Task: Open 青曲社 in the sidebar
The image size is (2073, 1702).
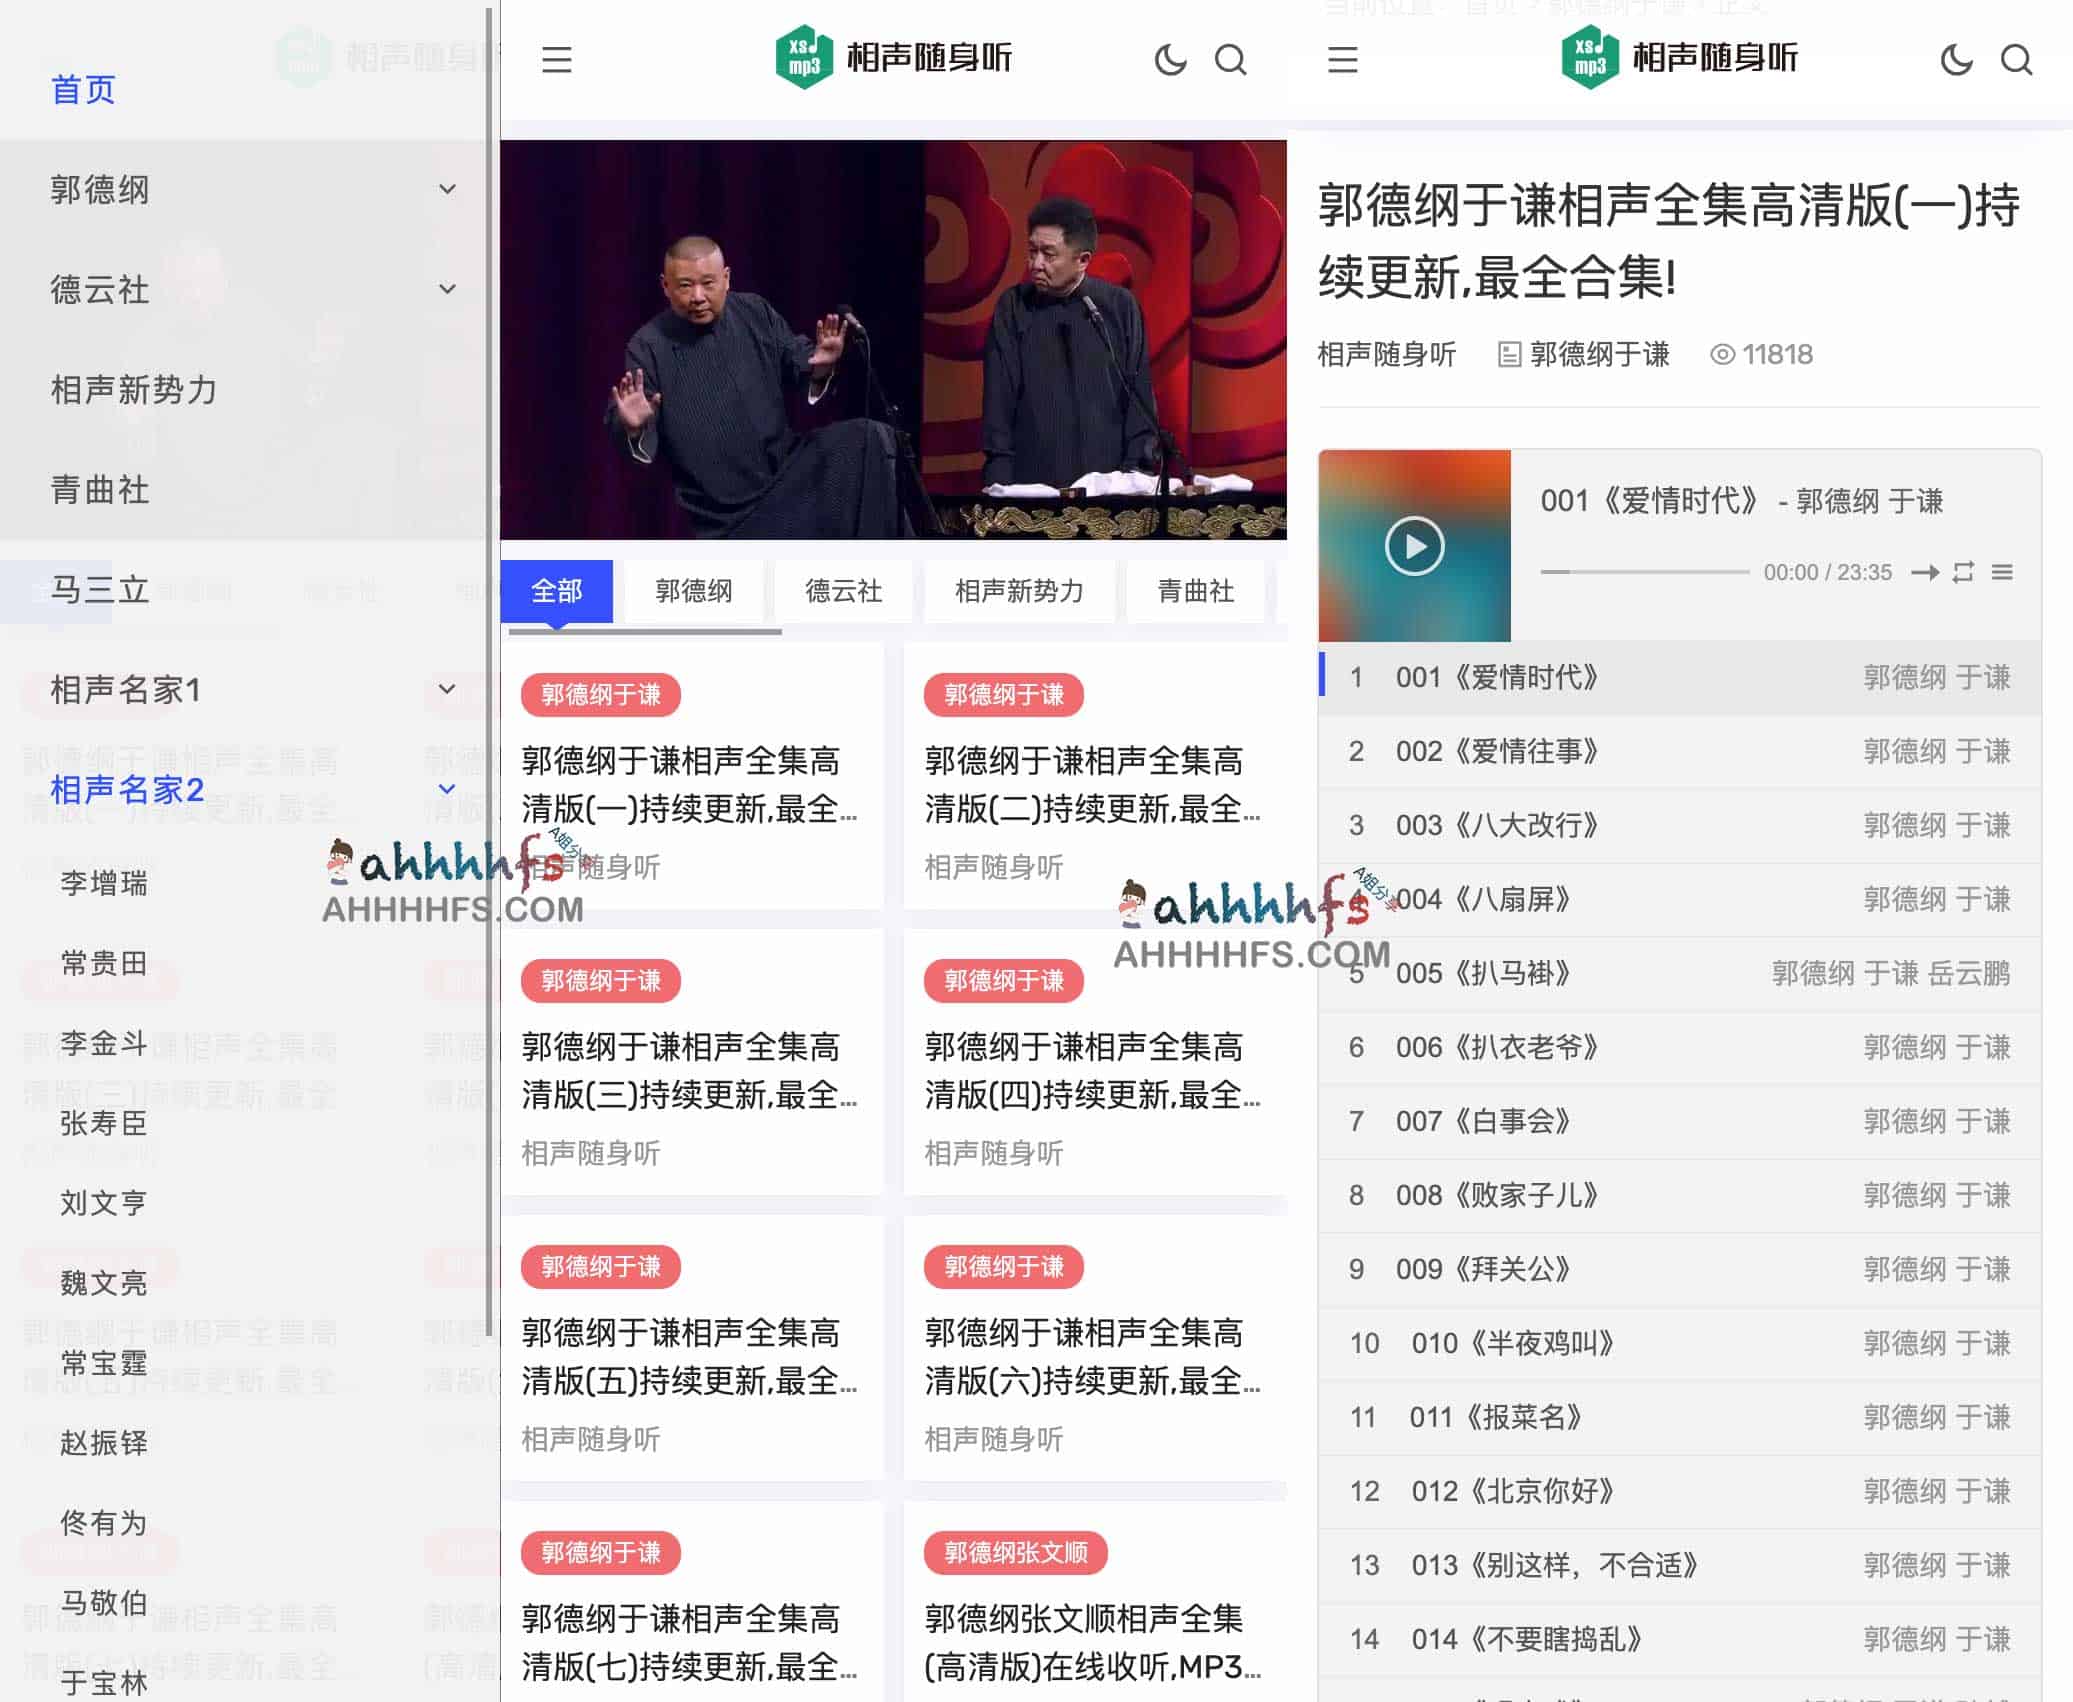Action: pyautogui.click(x=100, y=490)
